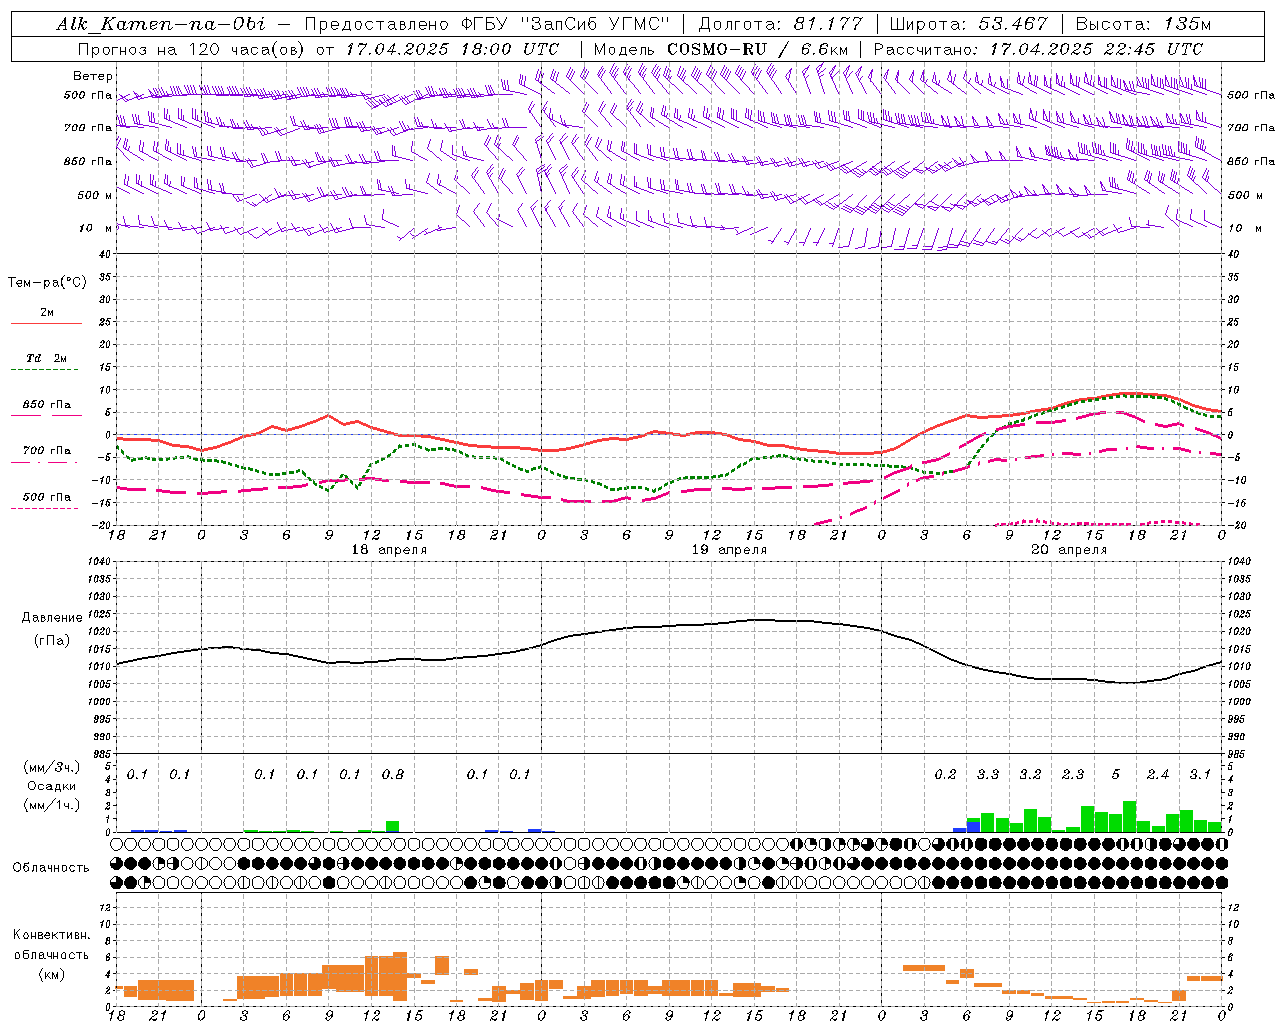Click the Облачность cloudiness row label

pos(51,868)
